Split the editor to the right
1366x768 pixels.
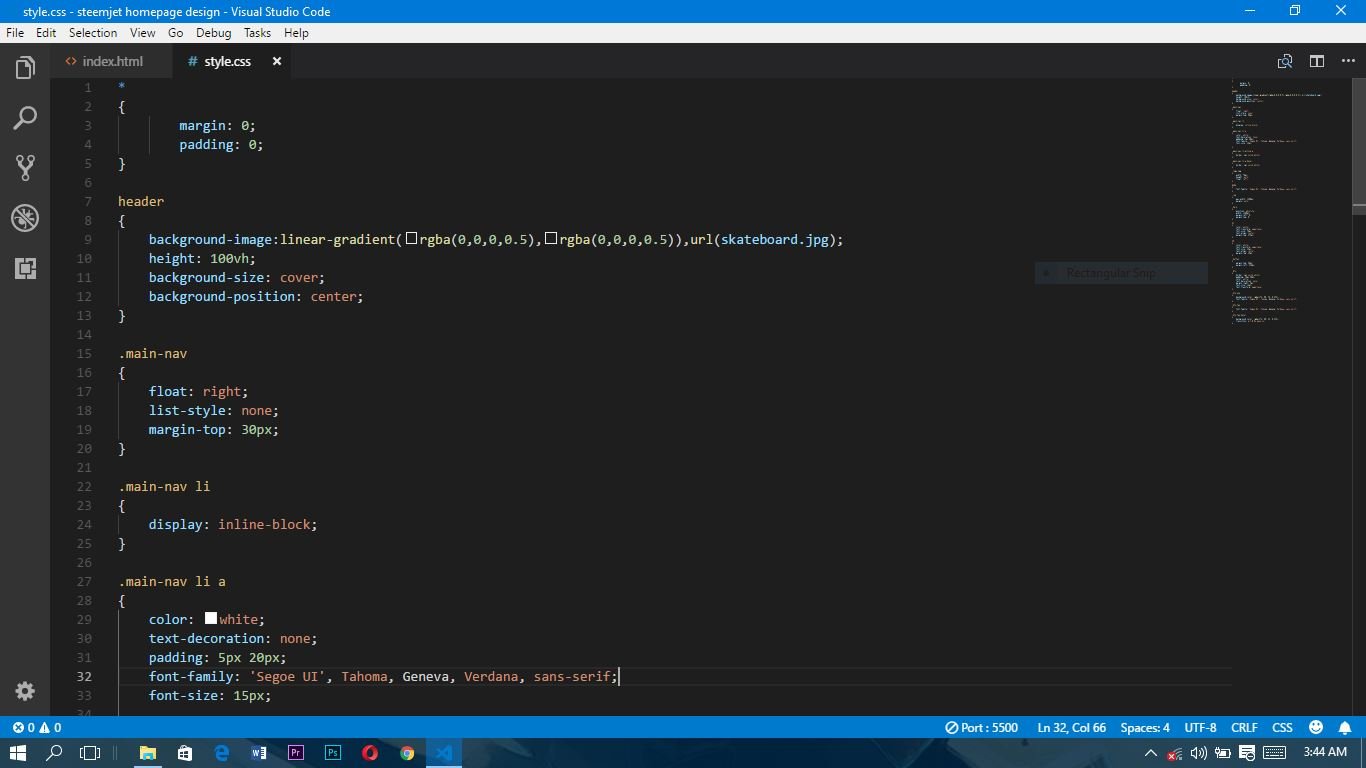(1317, 61)
